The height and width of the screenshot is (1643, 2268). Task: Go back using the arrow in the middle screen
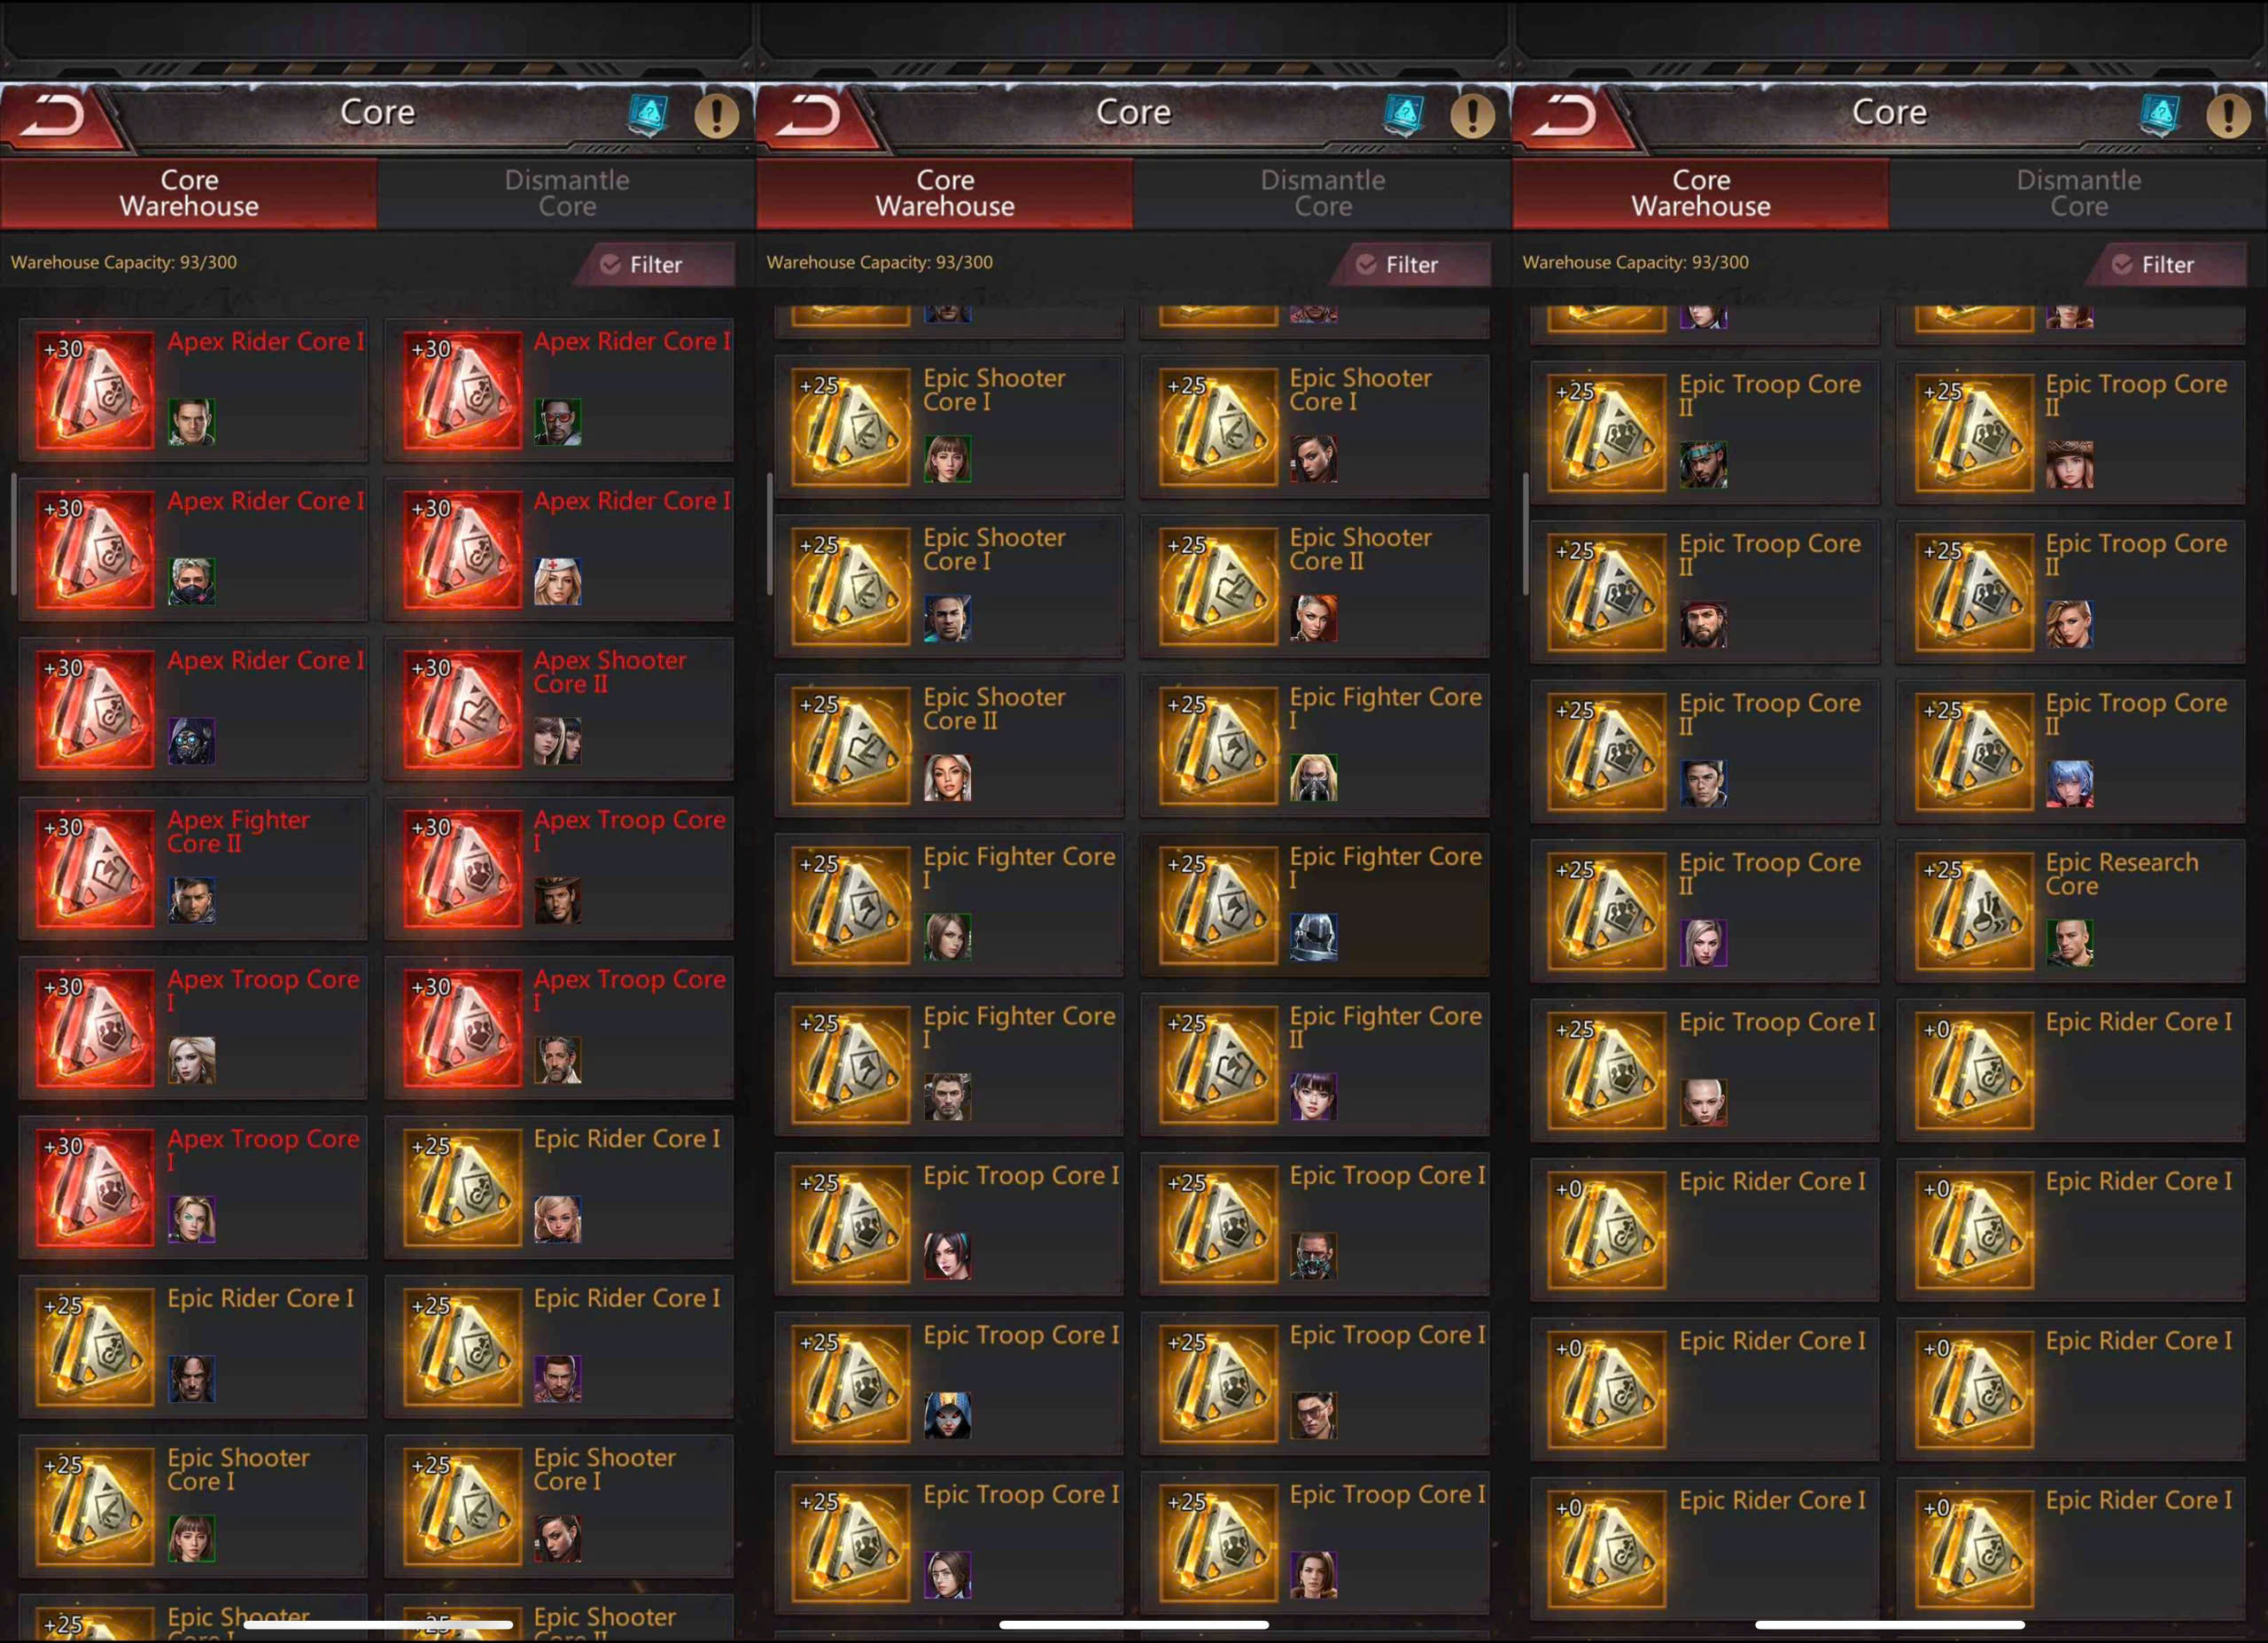pos(810,114)
